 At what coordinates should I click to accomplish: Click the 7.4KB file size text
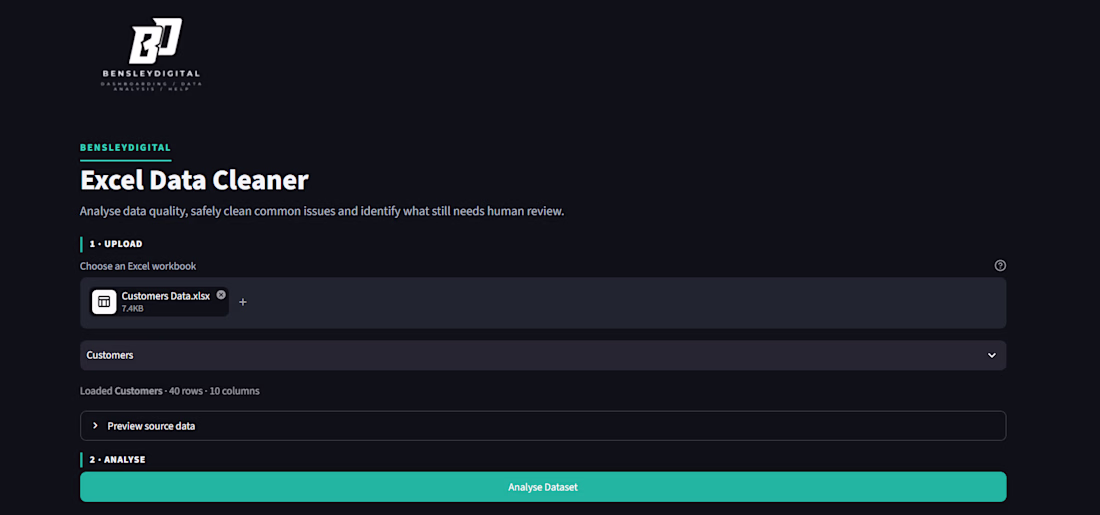tap(133, 308)
